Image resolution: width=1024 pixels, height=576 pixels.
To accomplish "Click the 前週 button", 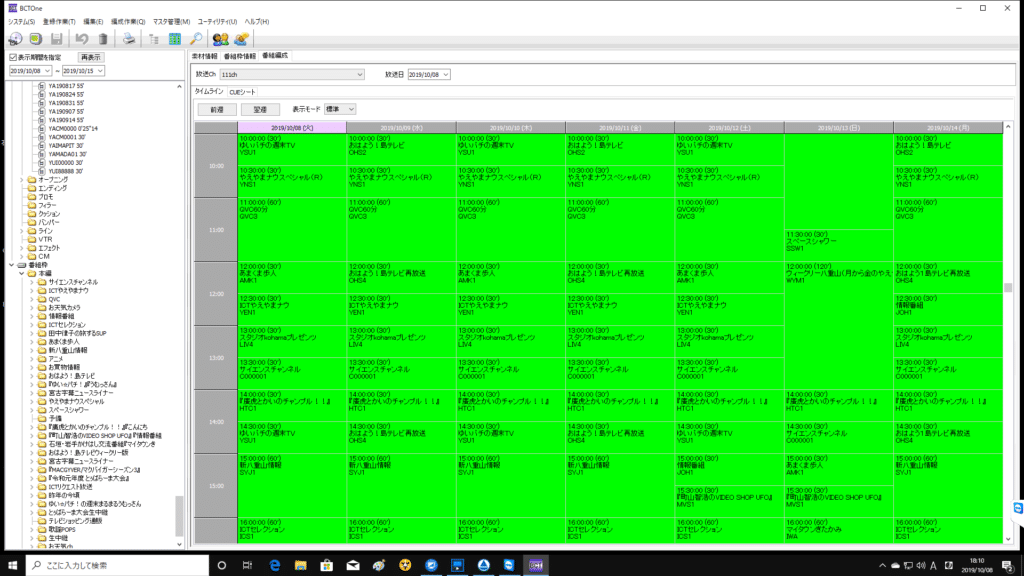I will point(217,110).
